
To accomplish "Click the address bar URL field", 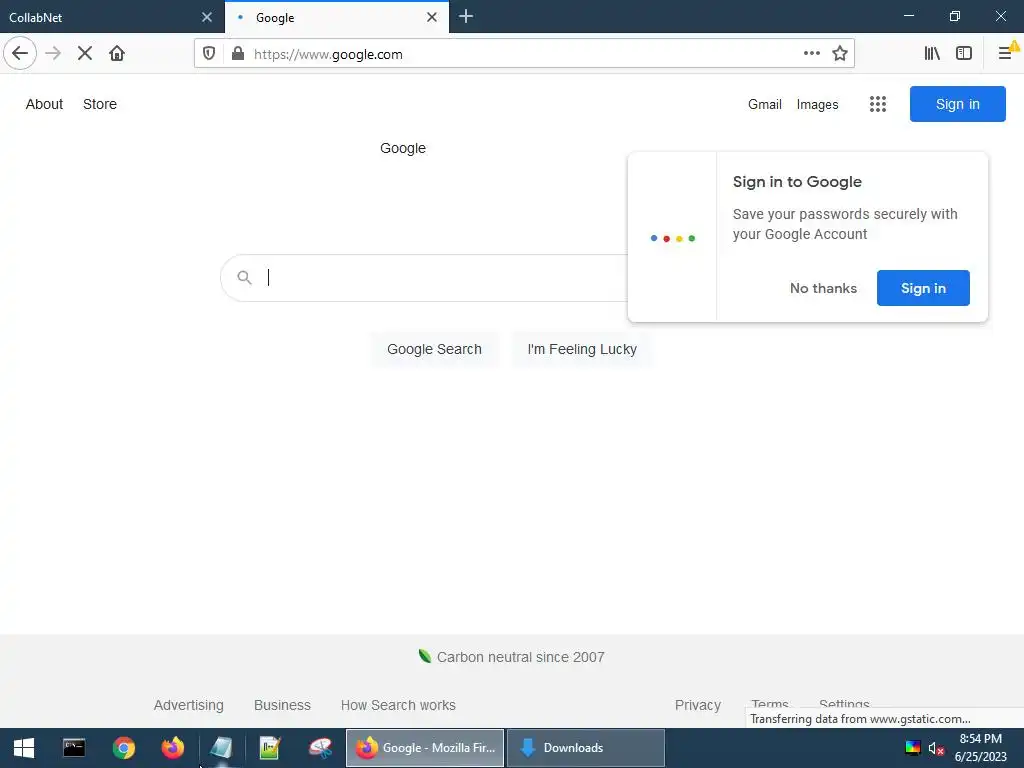I will [522, 54].
